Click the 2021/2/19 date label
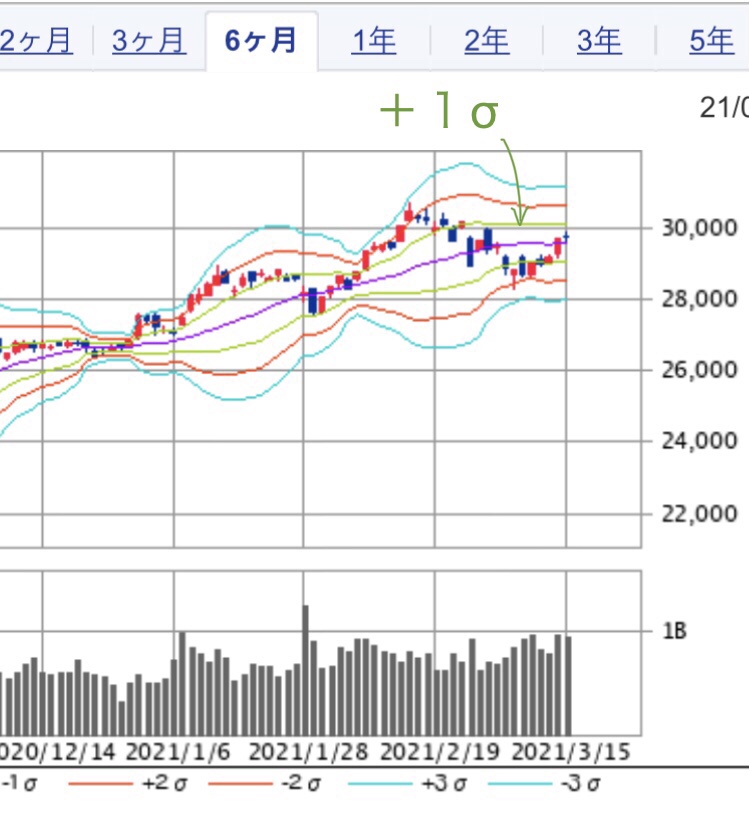This screenshot has width=749, height=831. click(x=439, y=752)
